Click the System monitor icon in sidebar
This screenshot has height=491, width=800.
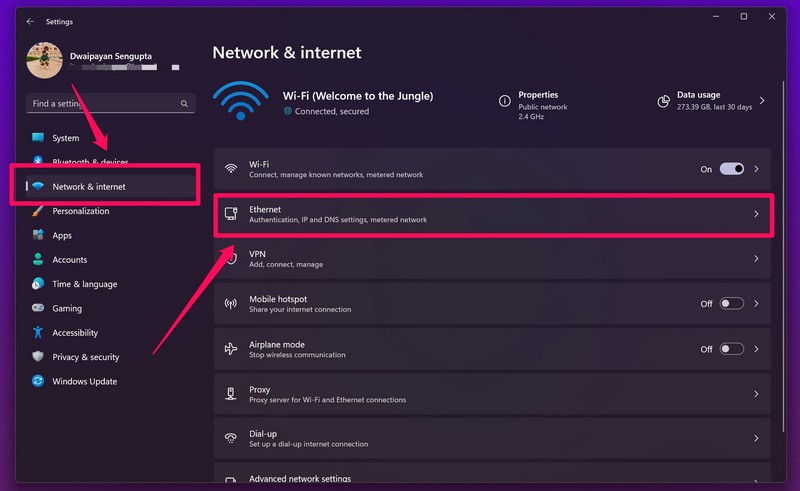[x=38, y=138]
